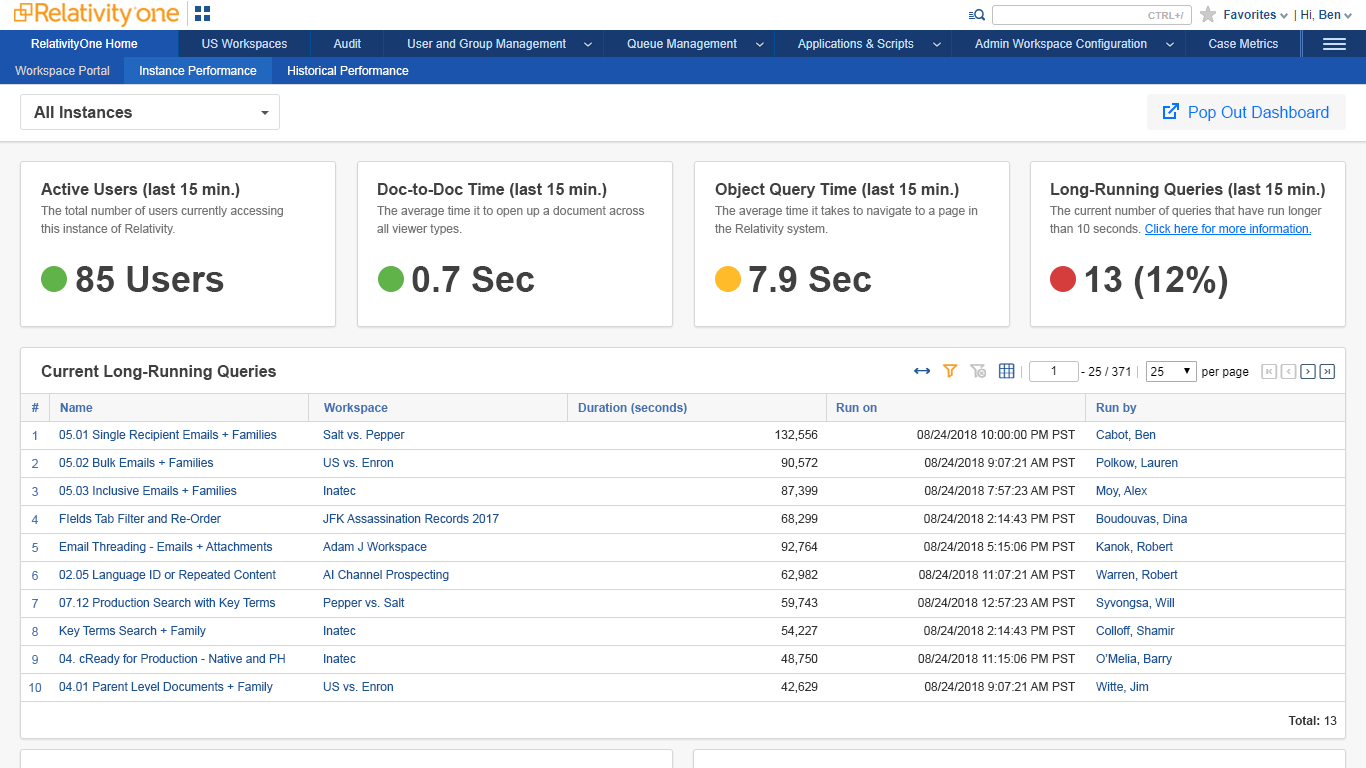Open query 07.12 Production Search with Key Terms
This screenshot has width=1366, height=768.
(167, 603)
